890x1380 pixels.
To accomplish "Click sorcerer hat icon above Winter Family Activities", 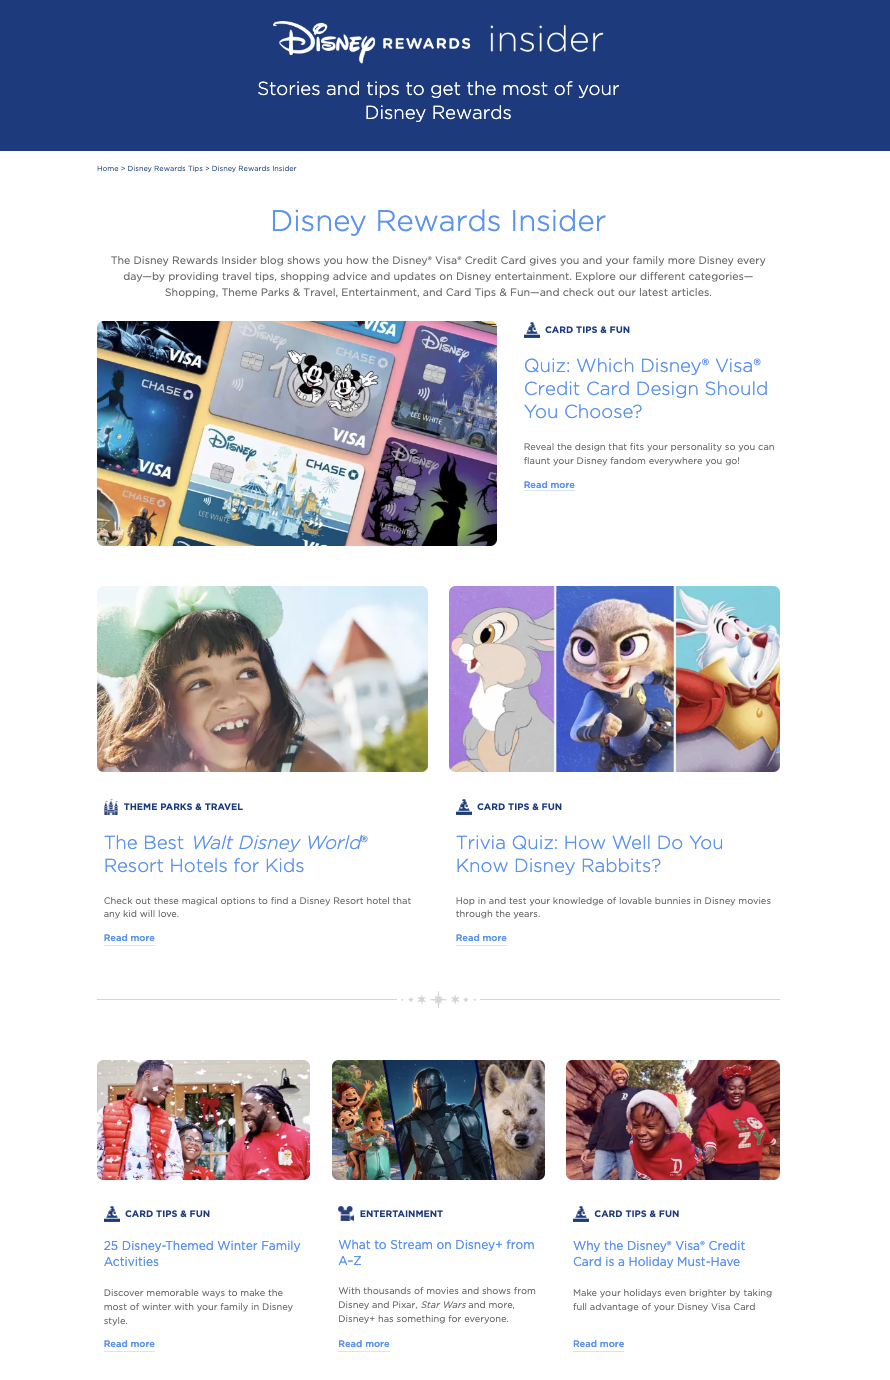I will [112, 1213].
